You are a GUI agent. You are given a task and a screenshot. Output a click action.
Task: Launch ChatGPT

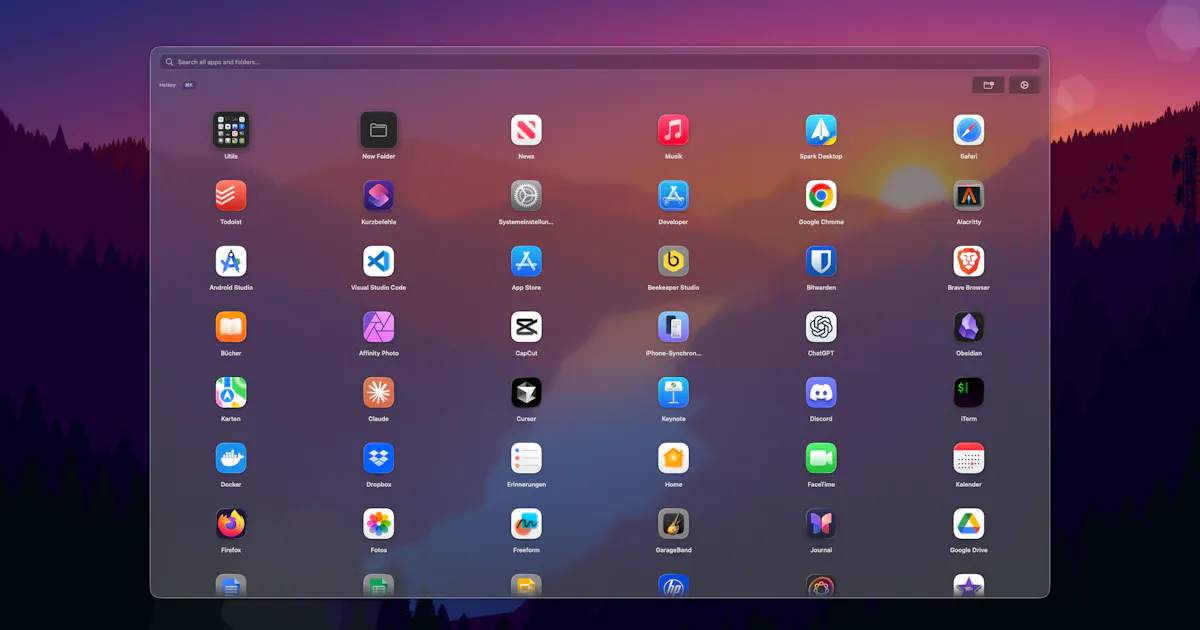point(821,327)
